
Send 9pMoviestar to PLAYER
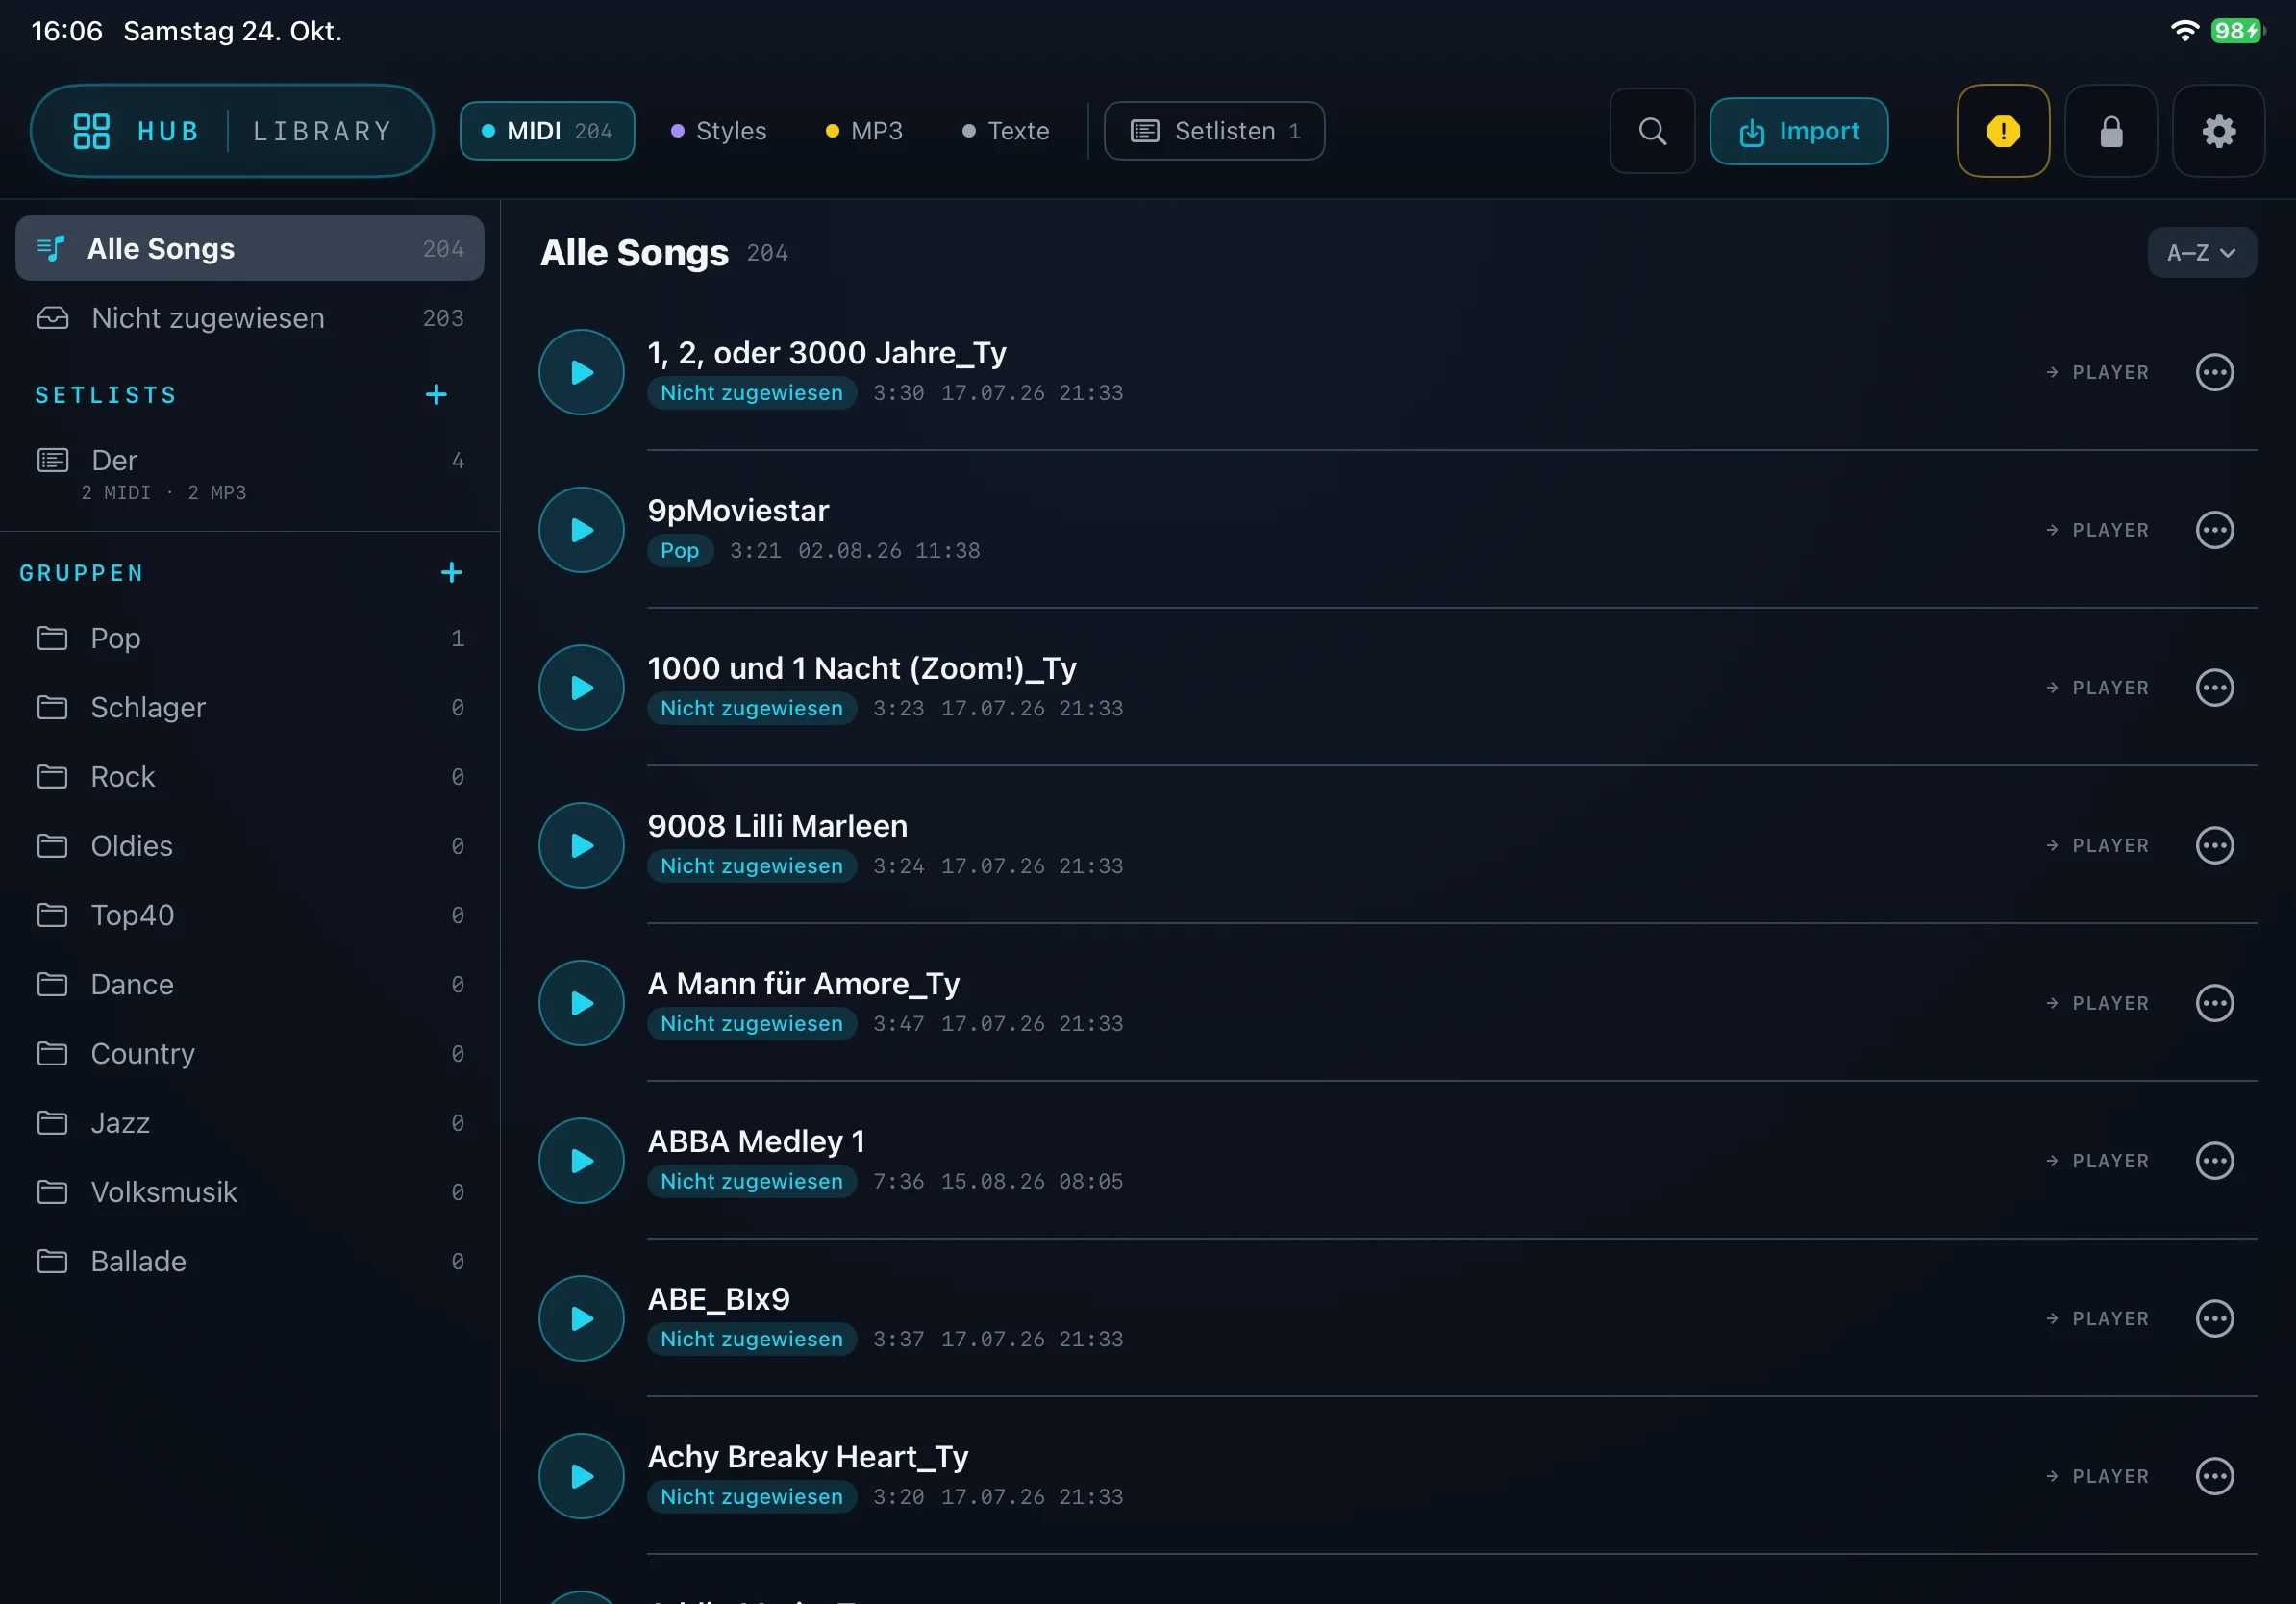pos(2097,530)
